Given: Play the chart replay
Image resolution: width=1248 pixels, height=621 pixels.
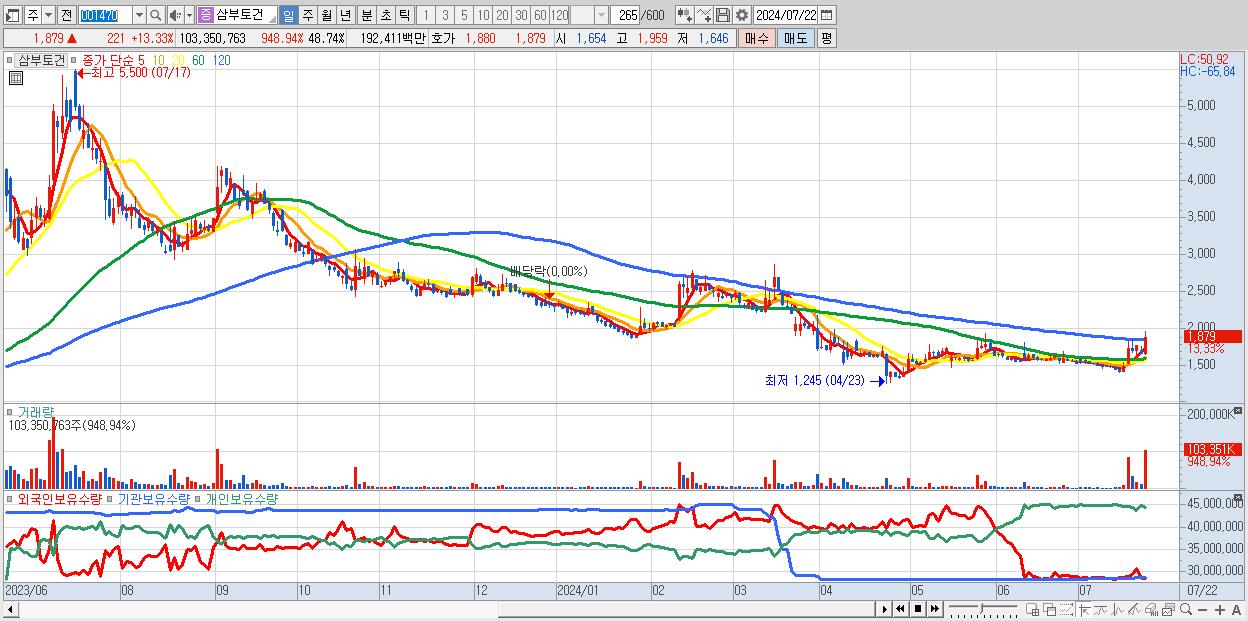Looking at the screenshot, I should coord(885,609).
